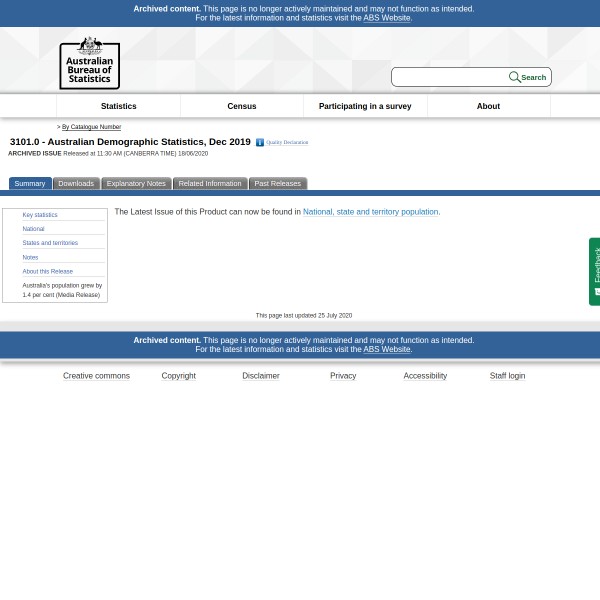Open the Creative commons footer link

point(96,376)
